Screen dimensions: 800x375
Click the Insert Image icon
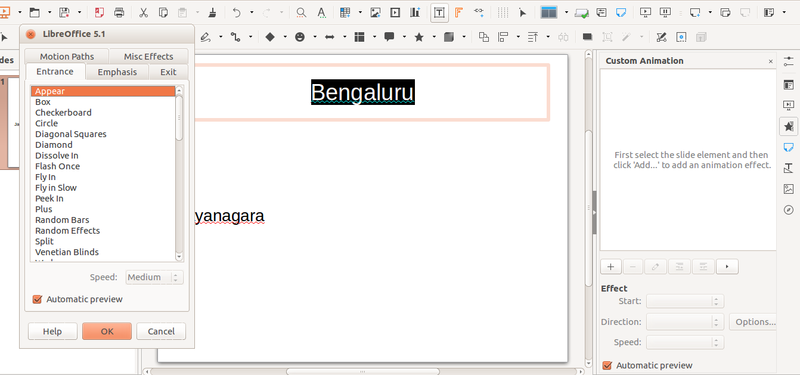[376, 12]
